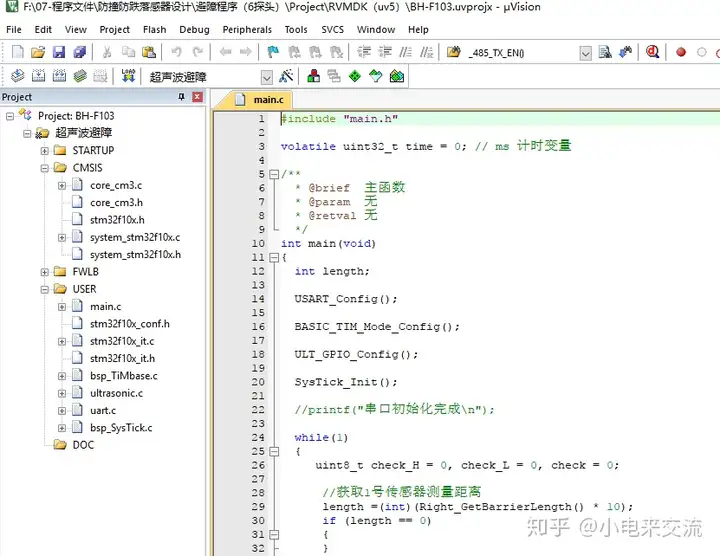Viewport: 720px width, 556px height.
Task: Click the _485_TX_EN() search field
Action: [522, 53]
